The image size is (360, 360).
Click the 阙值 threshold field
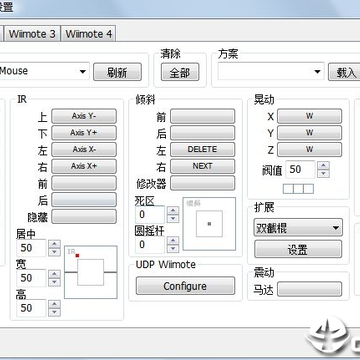[x=300, y=169]
